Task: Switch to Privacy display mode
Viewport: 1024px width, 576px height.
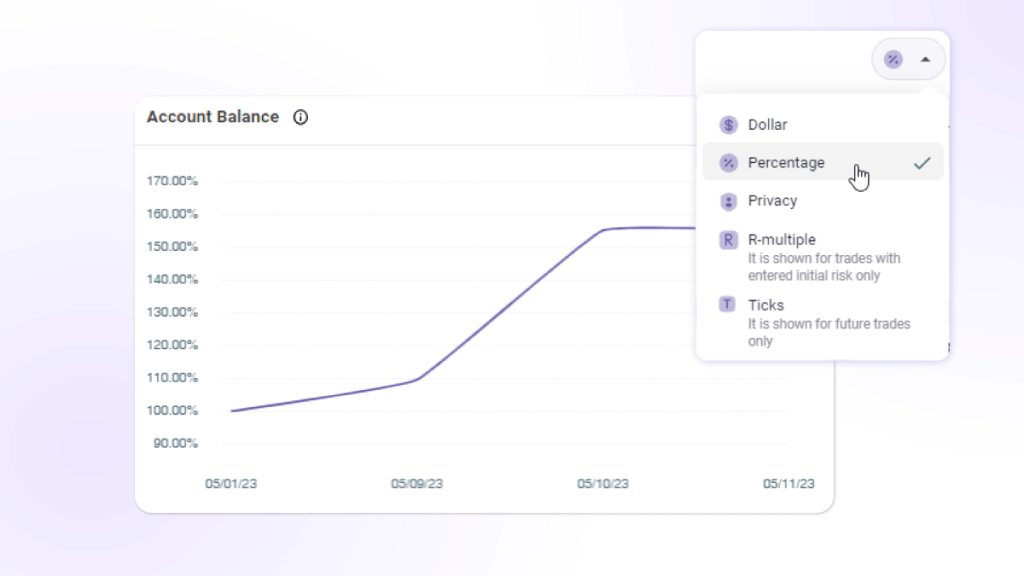Action: 773,201
